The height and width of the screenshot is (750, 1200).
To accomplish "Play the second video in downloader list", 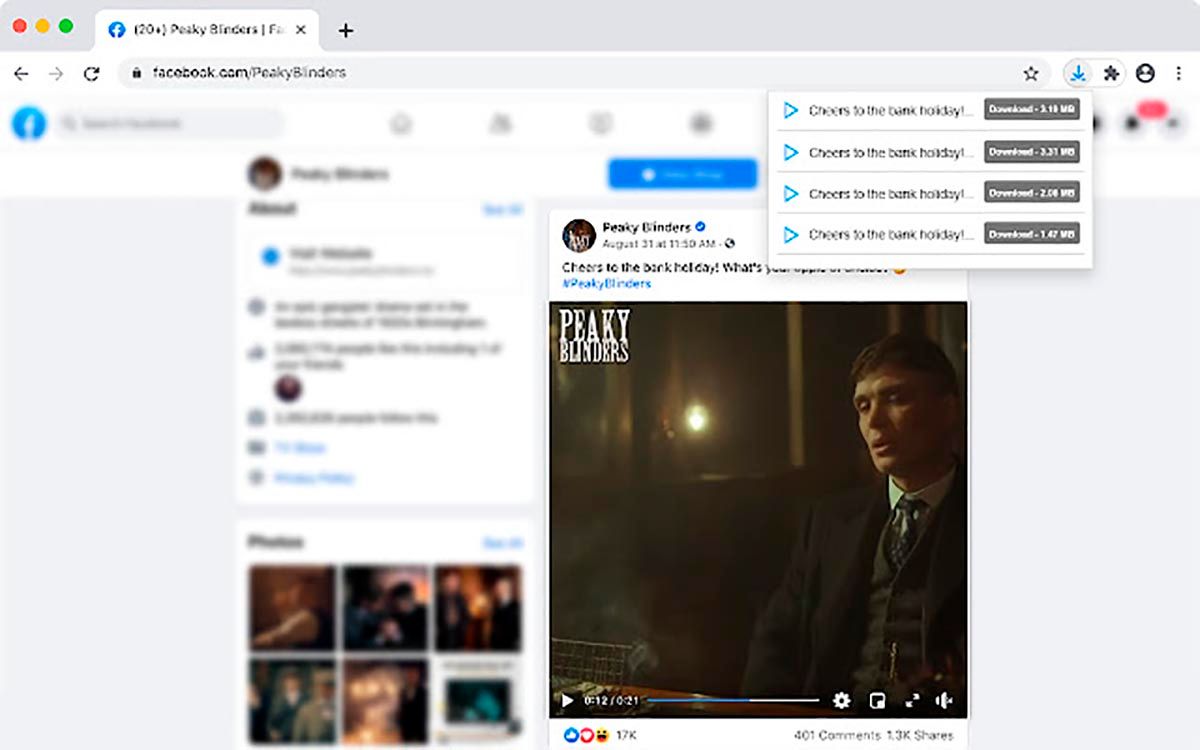I will pos(790,152).
